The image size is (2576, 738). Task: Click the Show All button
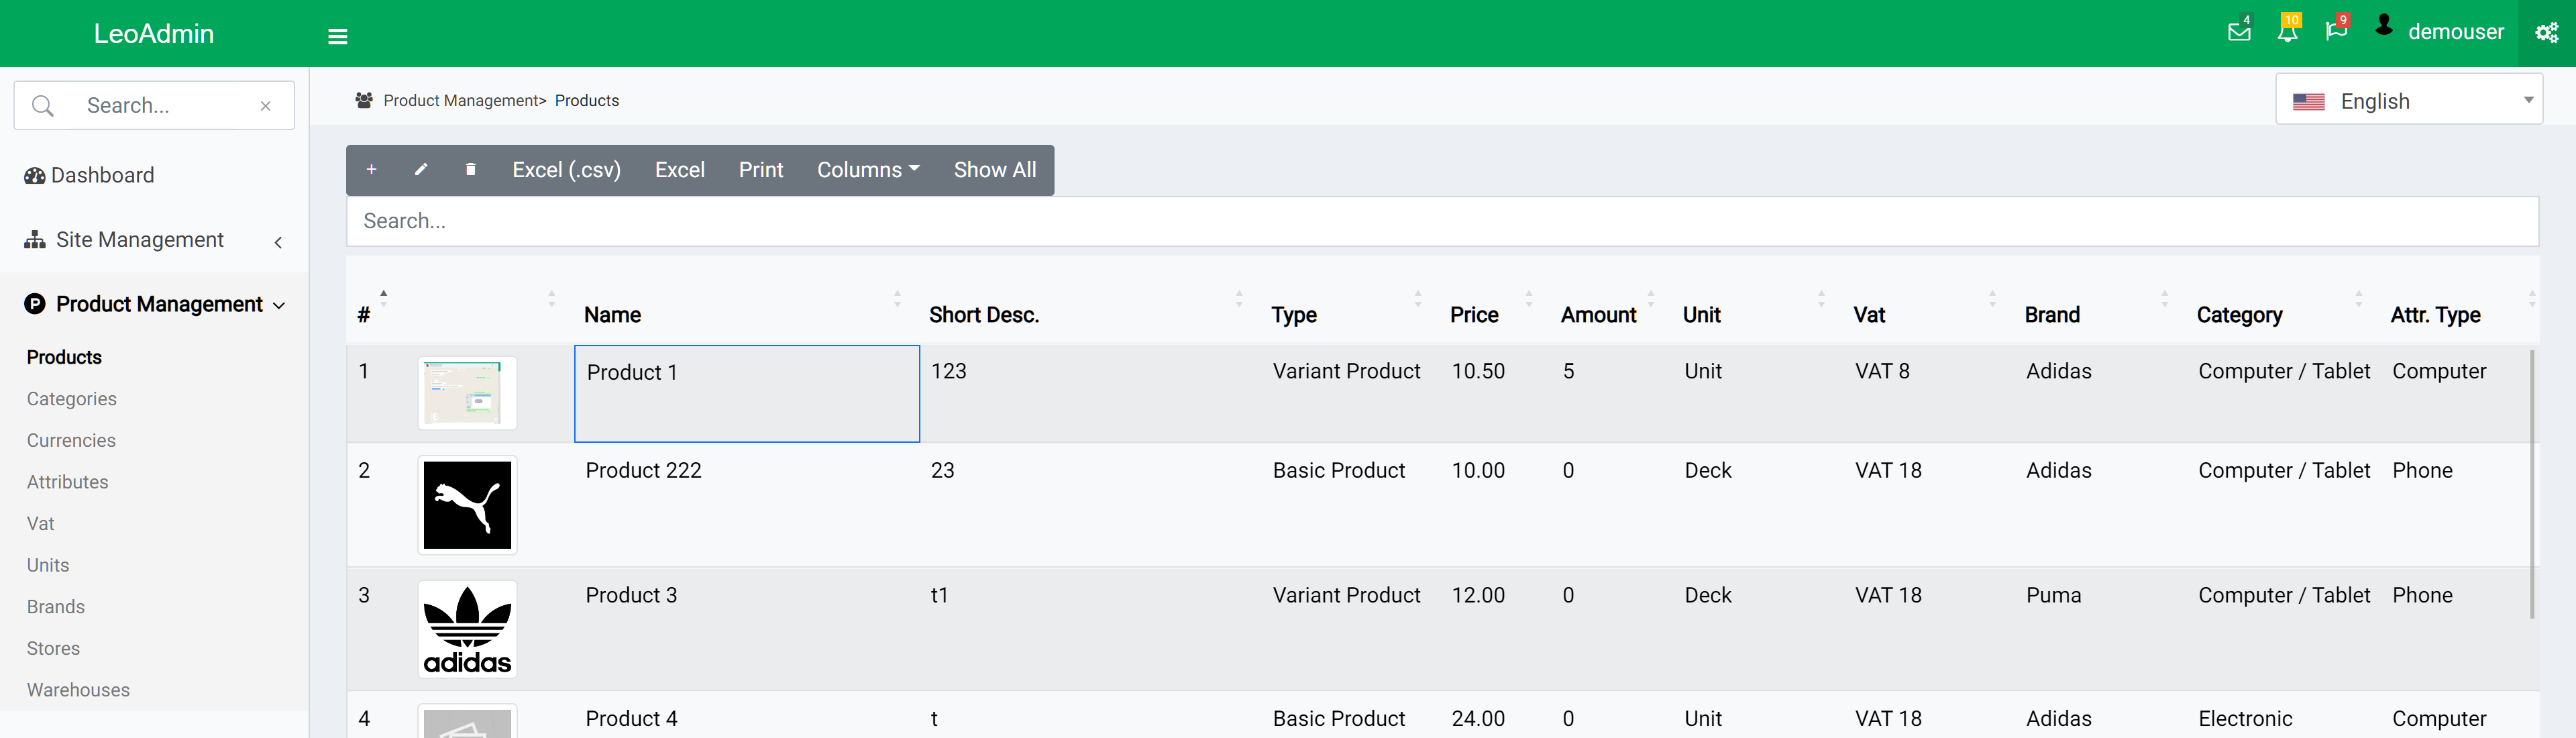[994, 170]
